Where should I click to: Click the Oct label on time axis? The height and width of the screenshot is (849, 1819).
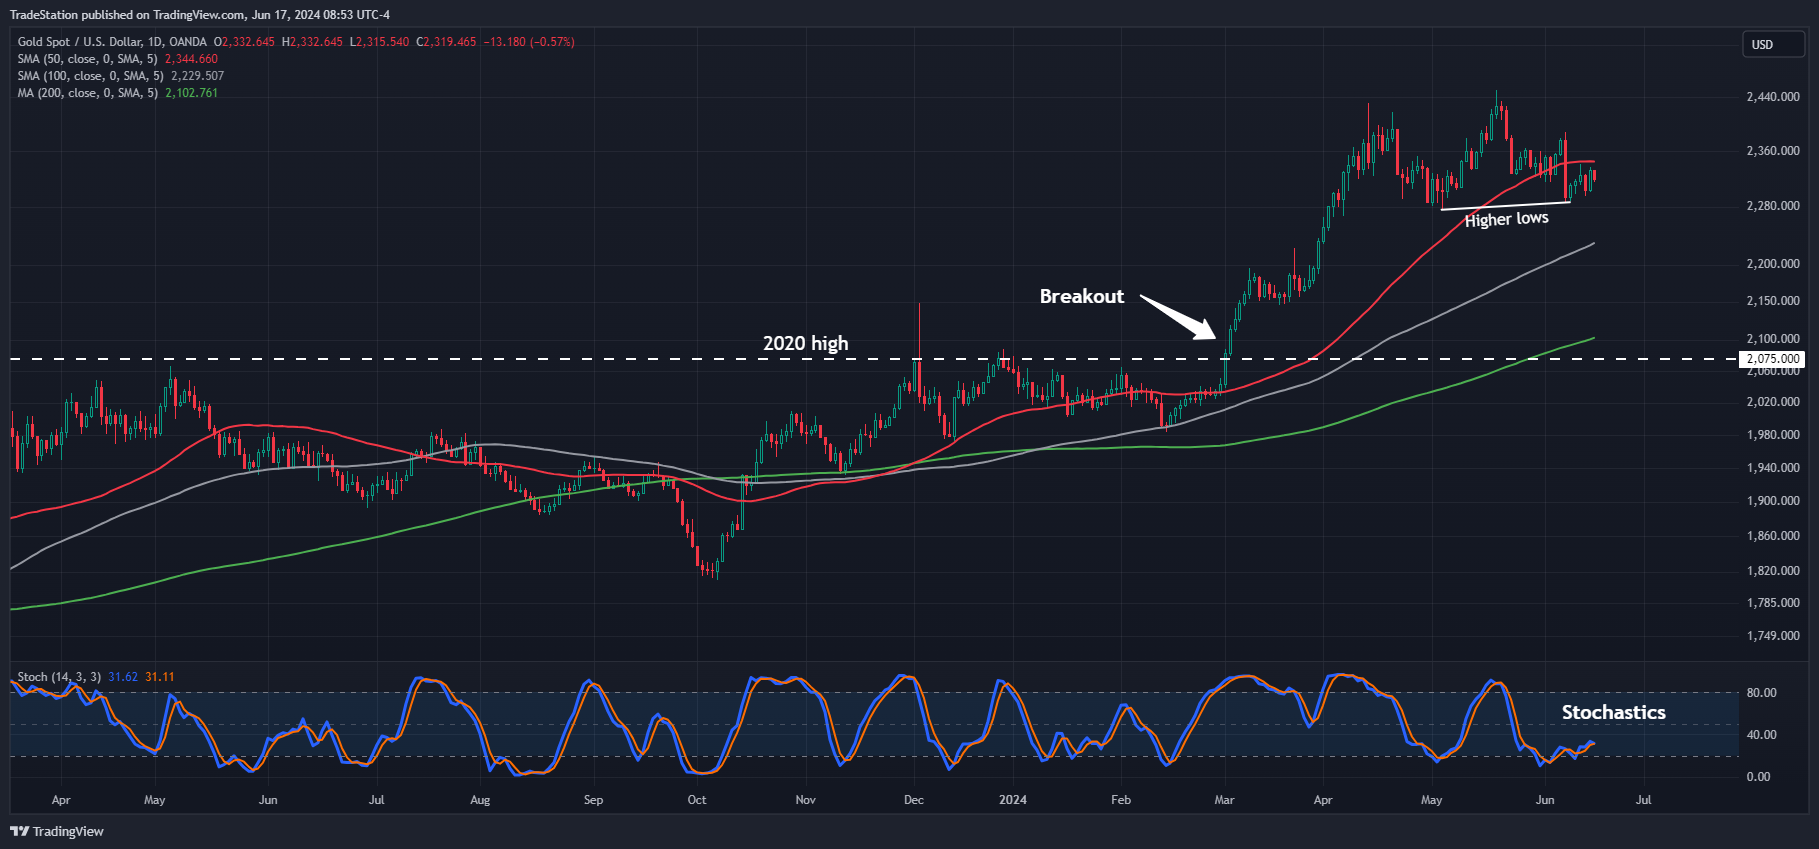tap(697, 800)
